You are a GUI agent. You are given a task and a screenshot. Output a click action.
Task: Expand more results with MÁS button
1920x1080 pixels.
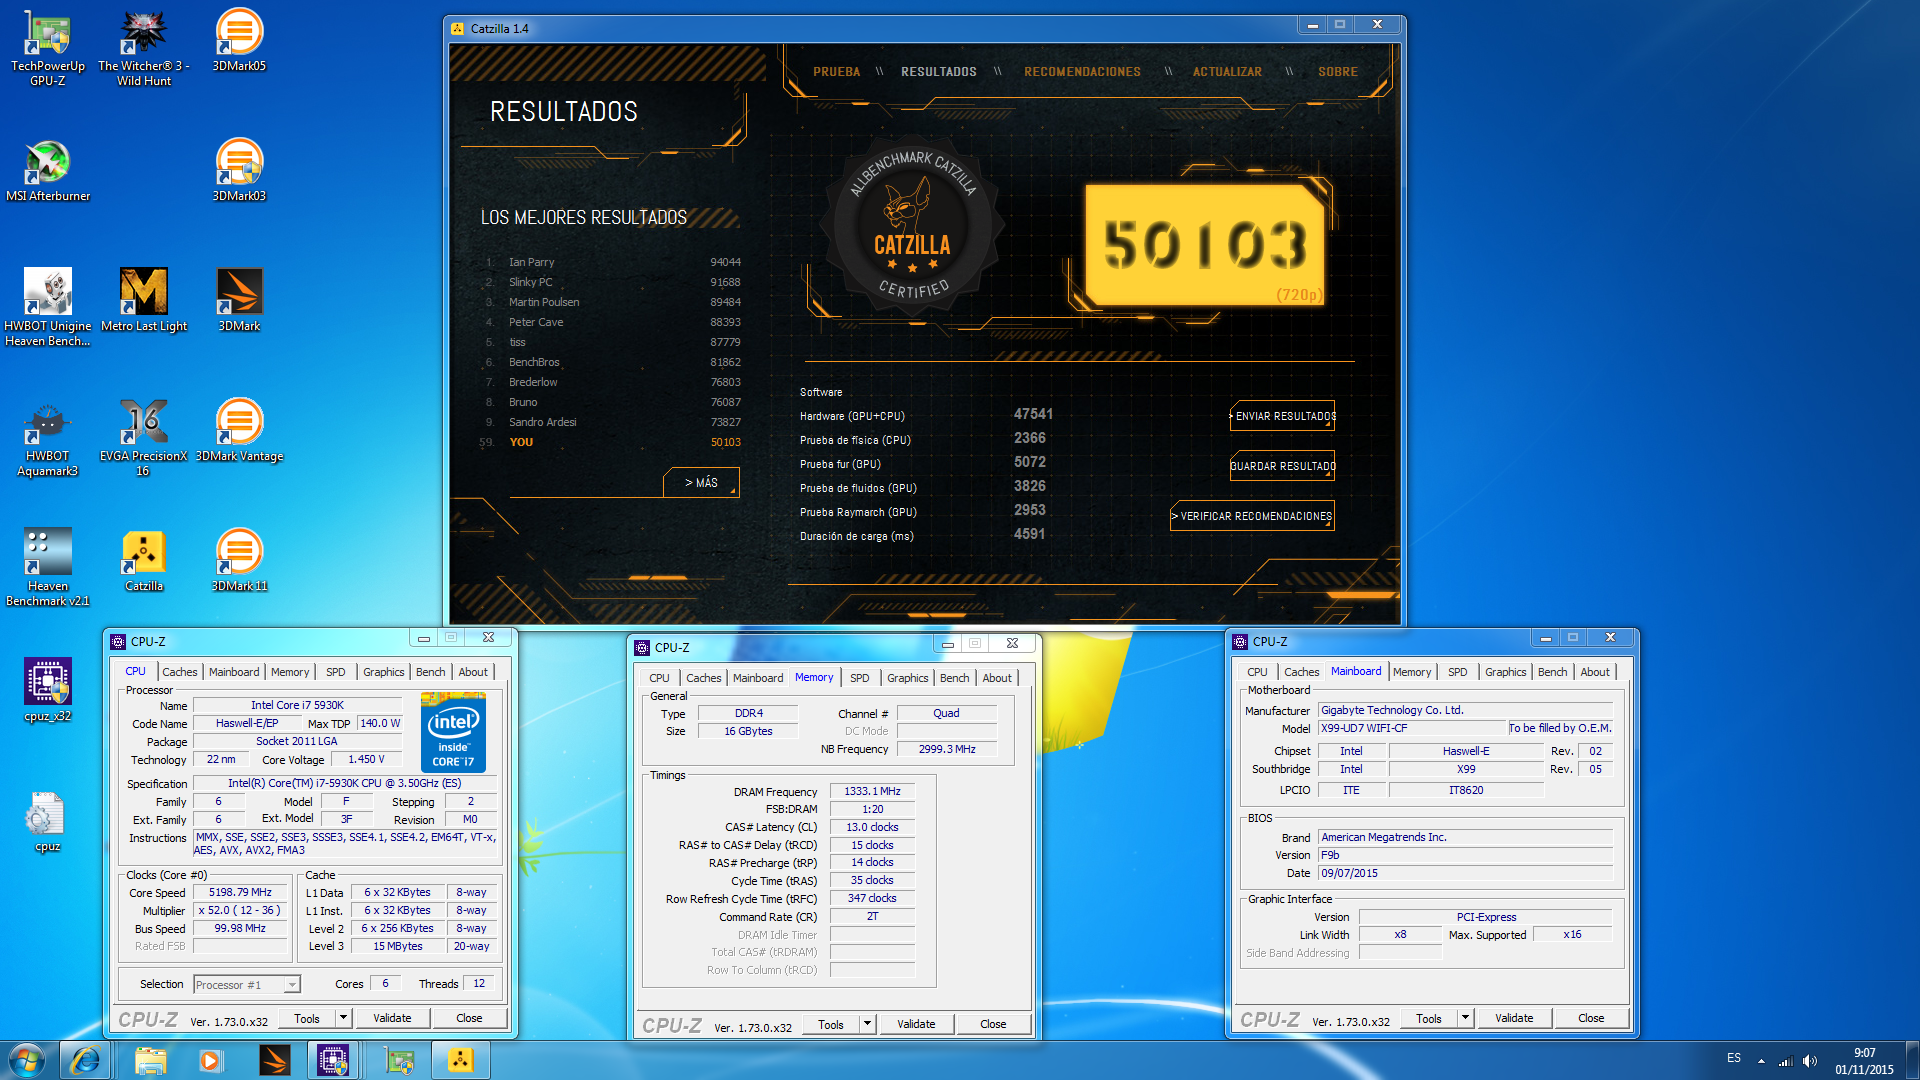pos(701,482)
